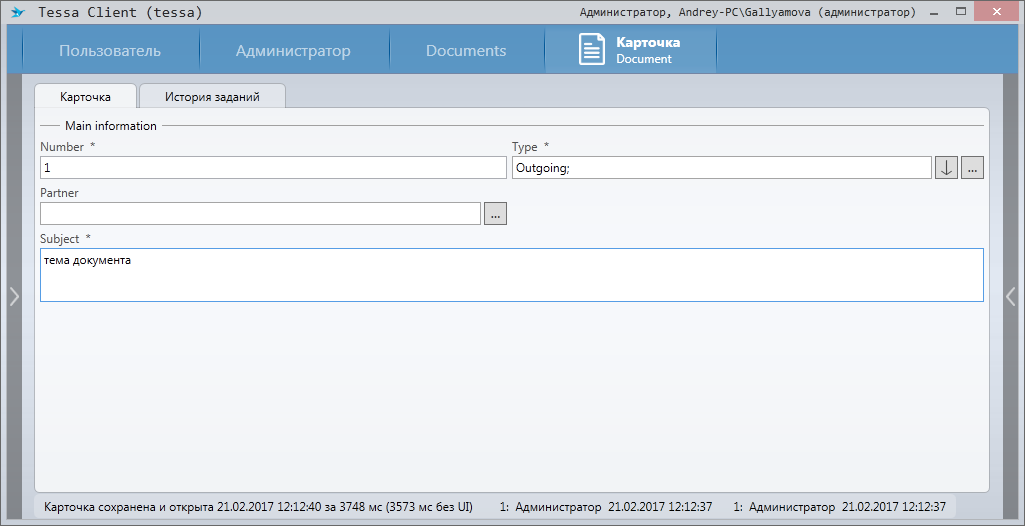The height and width of the screenshot is (526, 1025).
Task: Click the "Карточка сохранена и открыта" status message
Action: pyautogui.click(x=258, y=507)
